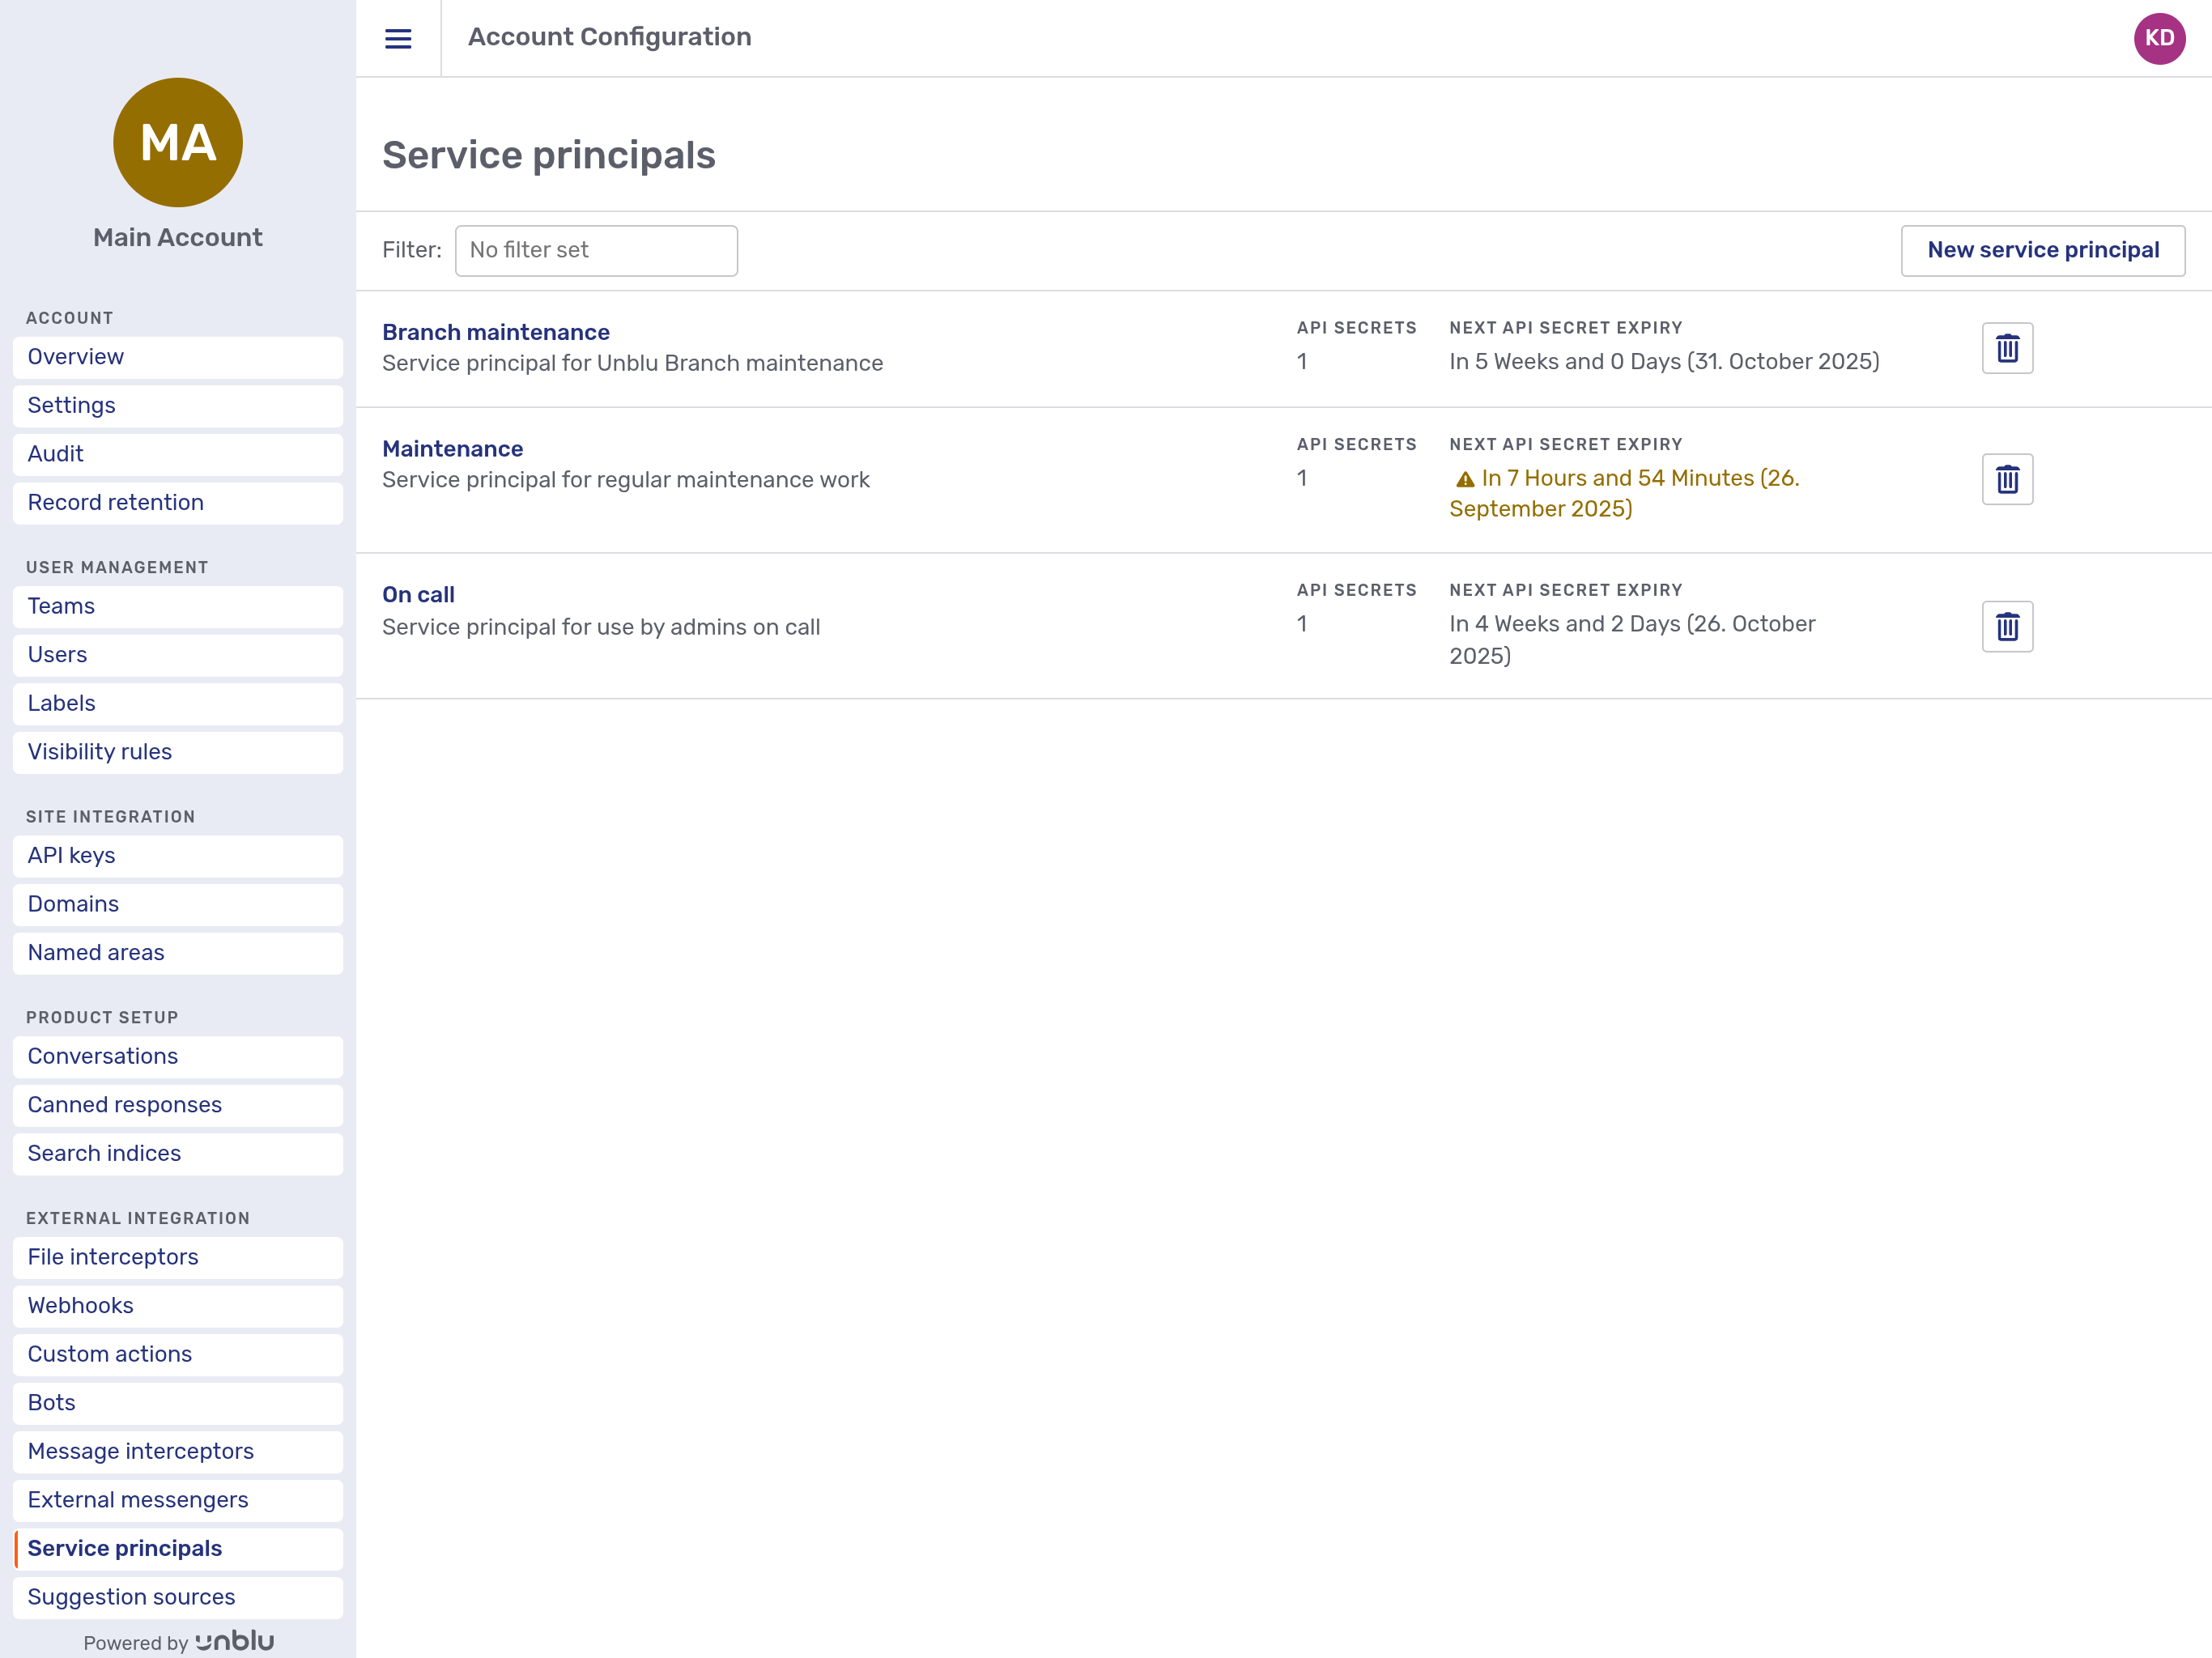Click the expiry warning triangle icon
Screen dimensions: 2212x1658
coord(1465,480)
